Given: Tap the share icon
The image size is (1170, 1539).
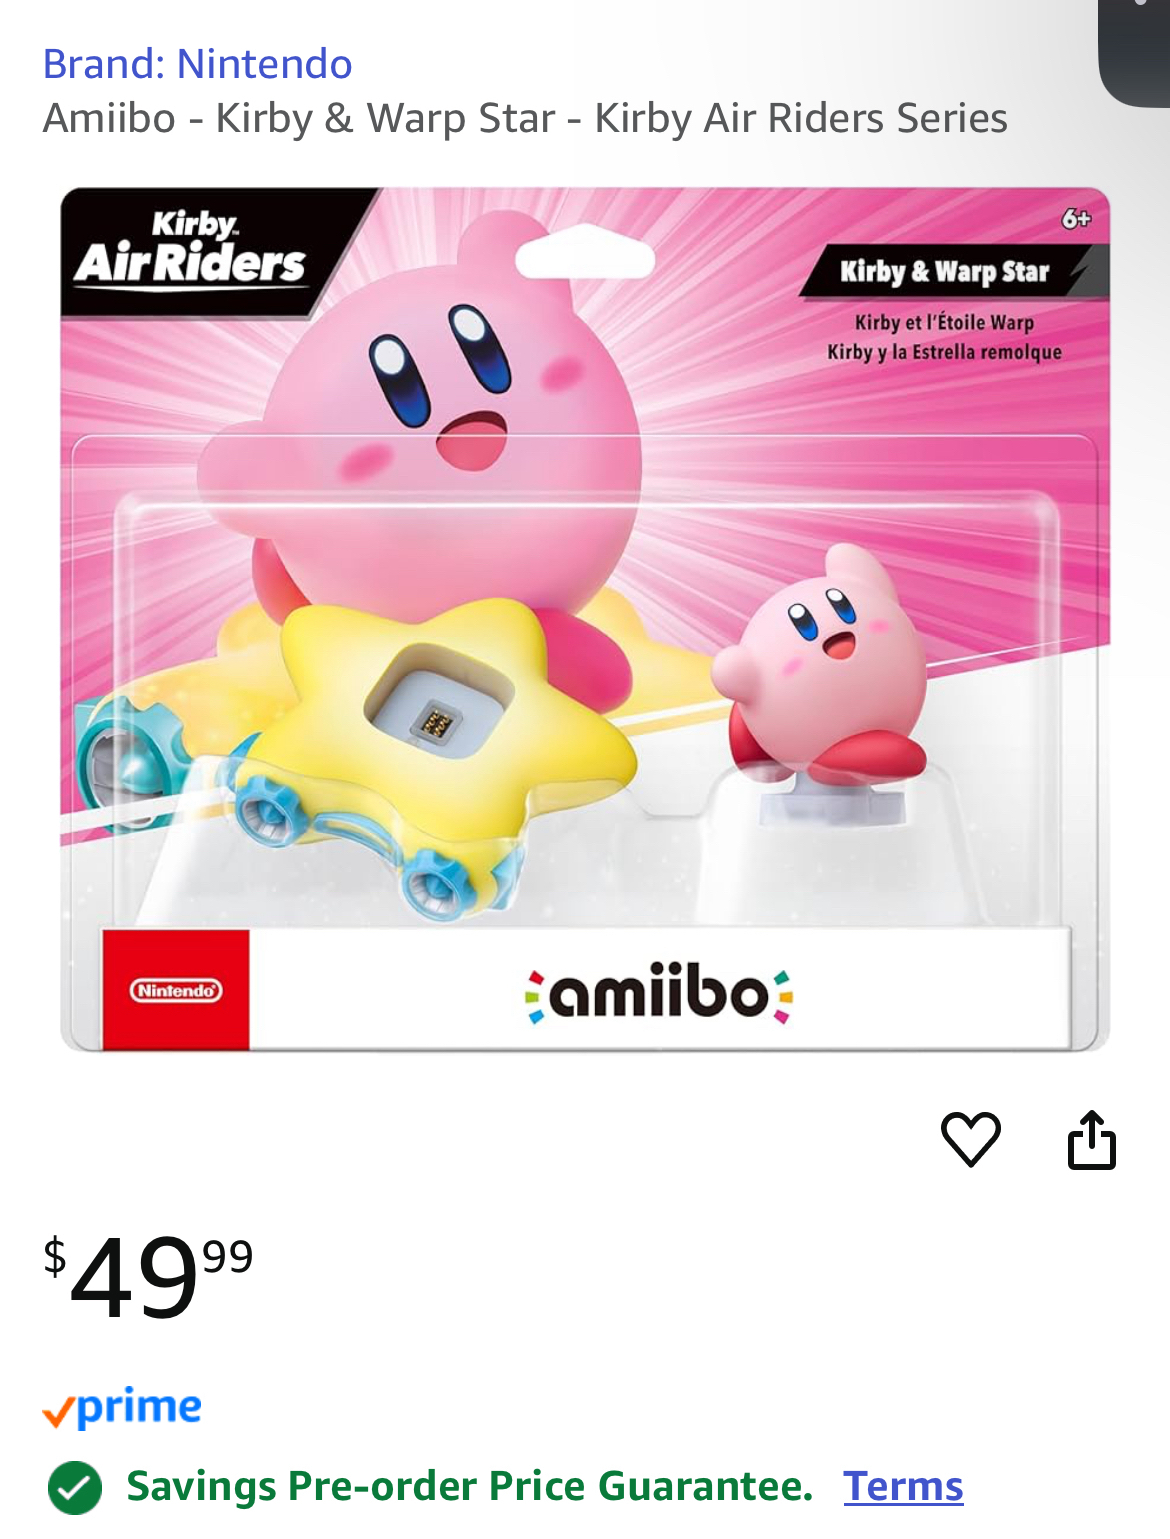Looking at the screenshot, I should click(x=1091, y=1139).
